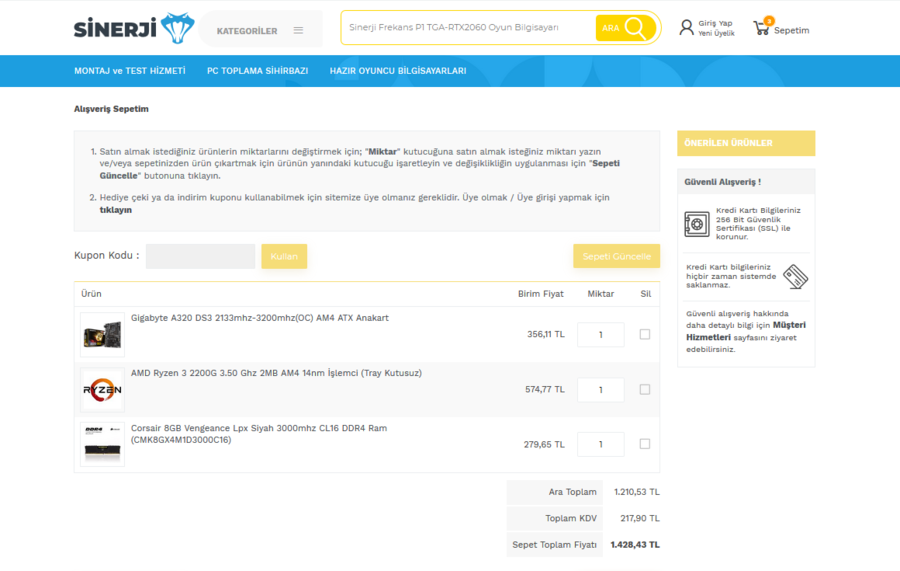Screen dimensions: 900x571
Task: Edit quantity field for Gigabyte A320
Action: (x=600, y=335)
